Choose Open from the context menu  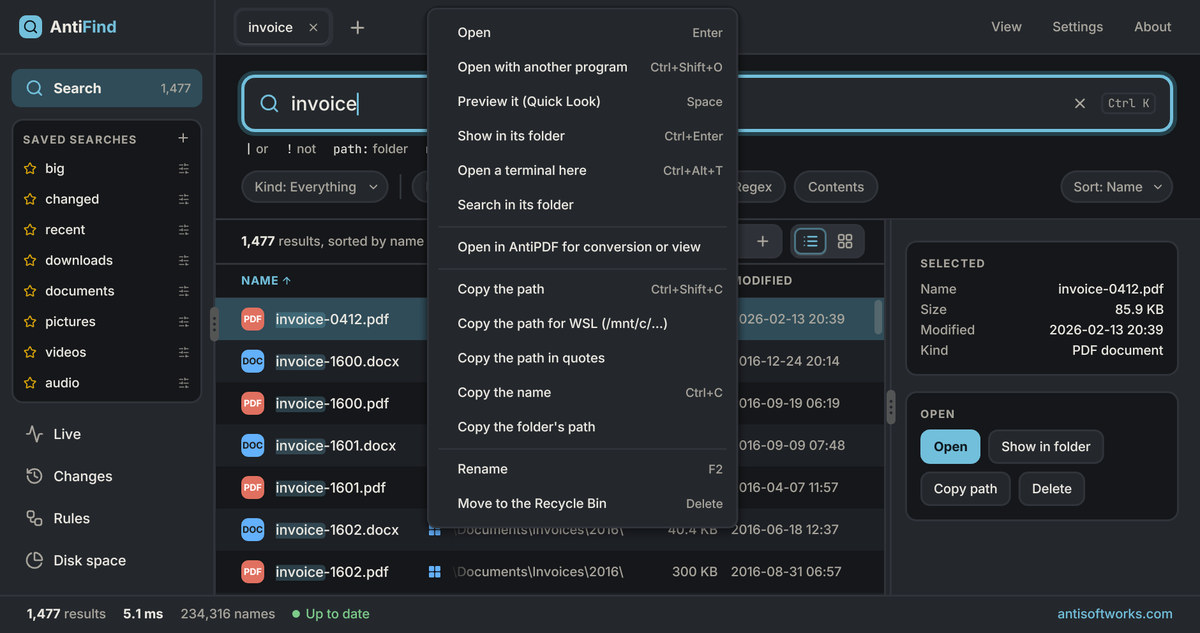[582, 33]
